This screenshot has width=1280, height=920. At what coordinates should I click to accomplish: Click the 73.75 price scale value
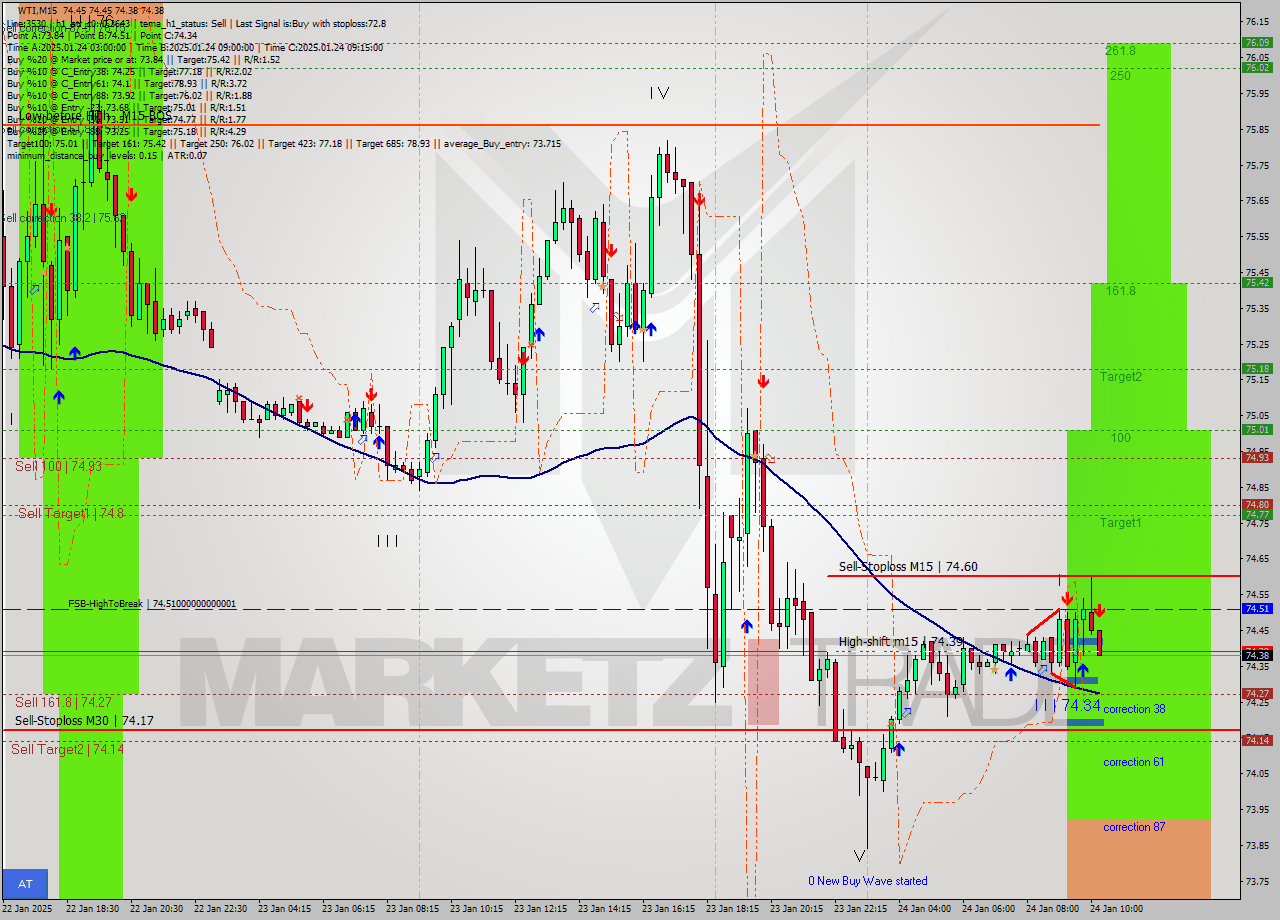tap(1257, 881)
